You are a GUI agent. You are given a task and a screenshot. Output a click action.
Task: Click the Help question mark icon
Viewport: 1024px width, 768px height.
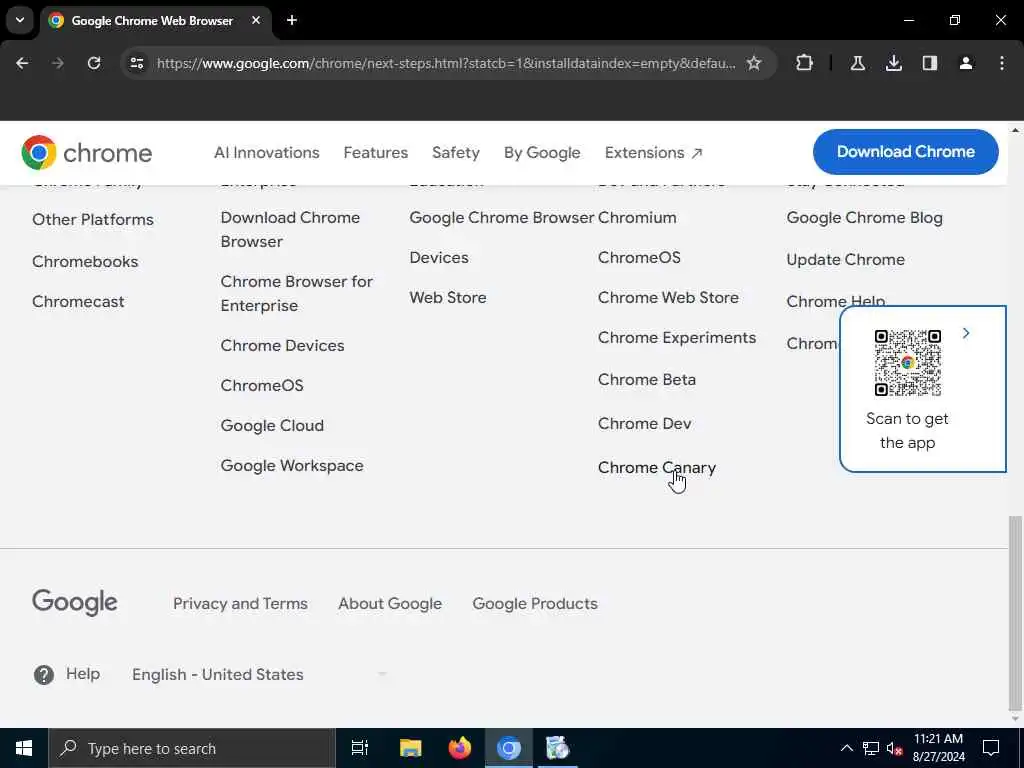coord(44,675)
